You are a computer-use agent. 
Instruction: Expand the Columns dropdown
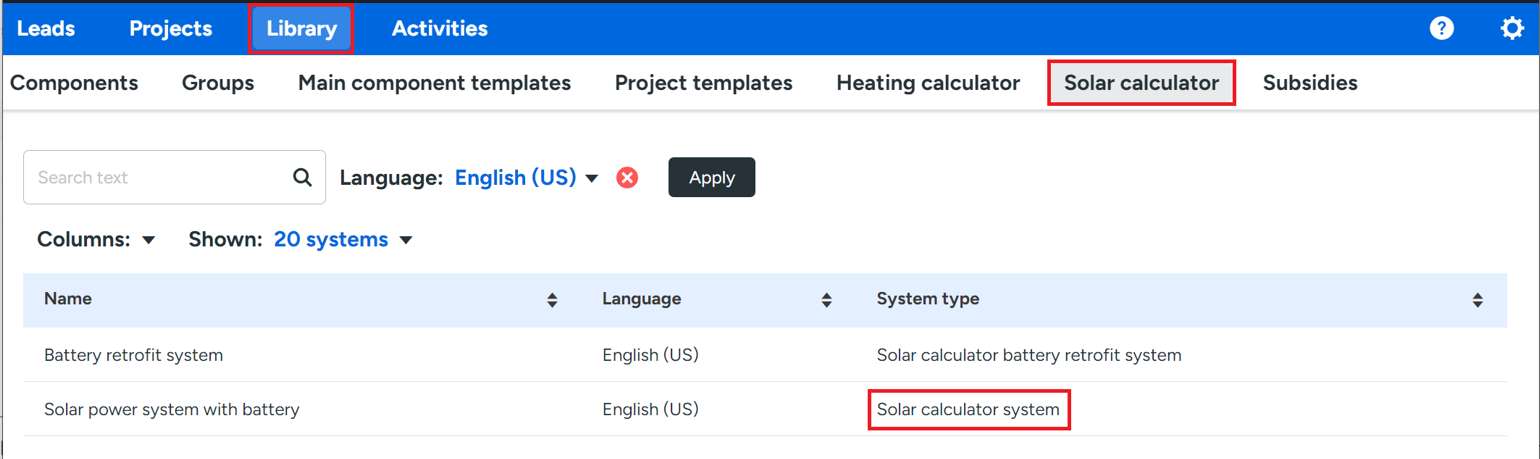point(97,240)
